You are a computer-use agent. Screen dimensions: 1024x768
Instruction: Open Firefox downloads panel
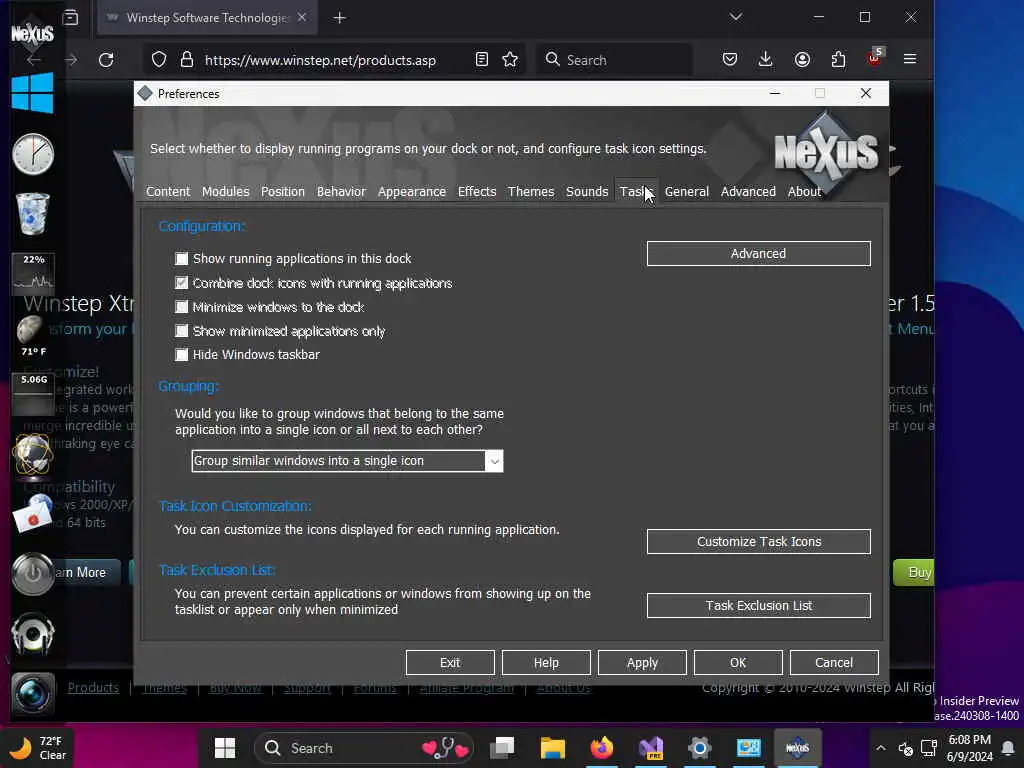pyautogui.click(x=765, y=59)
